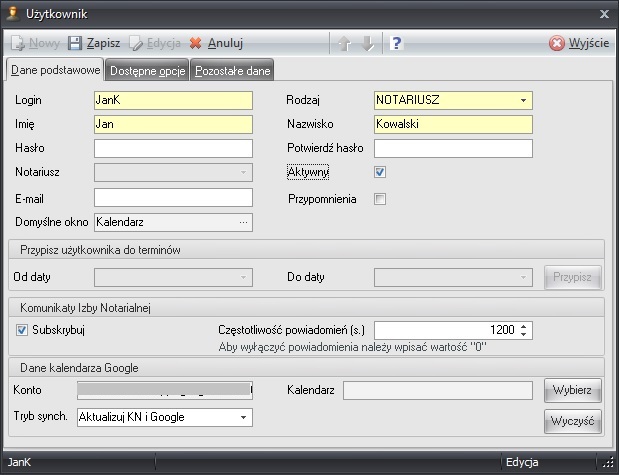Image resolution: width=619 pixels, height=475 pixels.
Task: Click into the E-mail input field
Action: pyautogui.click(x=172, y=198)
